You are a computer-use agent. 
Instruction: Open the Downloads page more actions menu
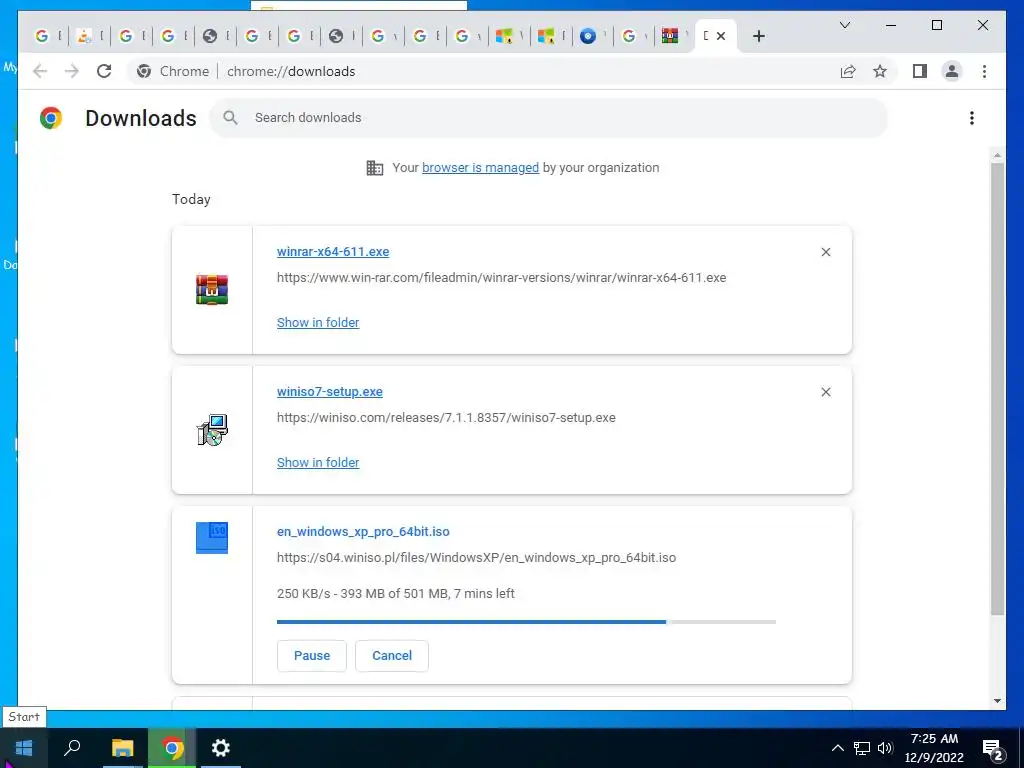point(972,118)
